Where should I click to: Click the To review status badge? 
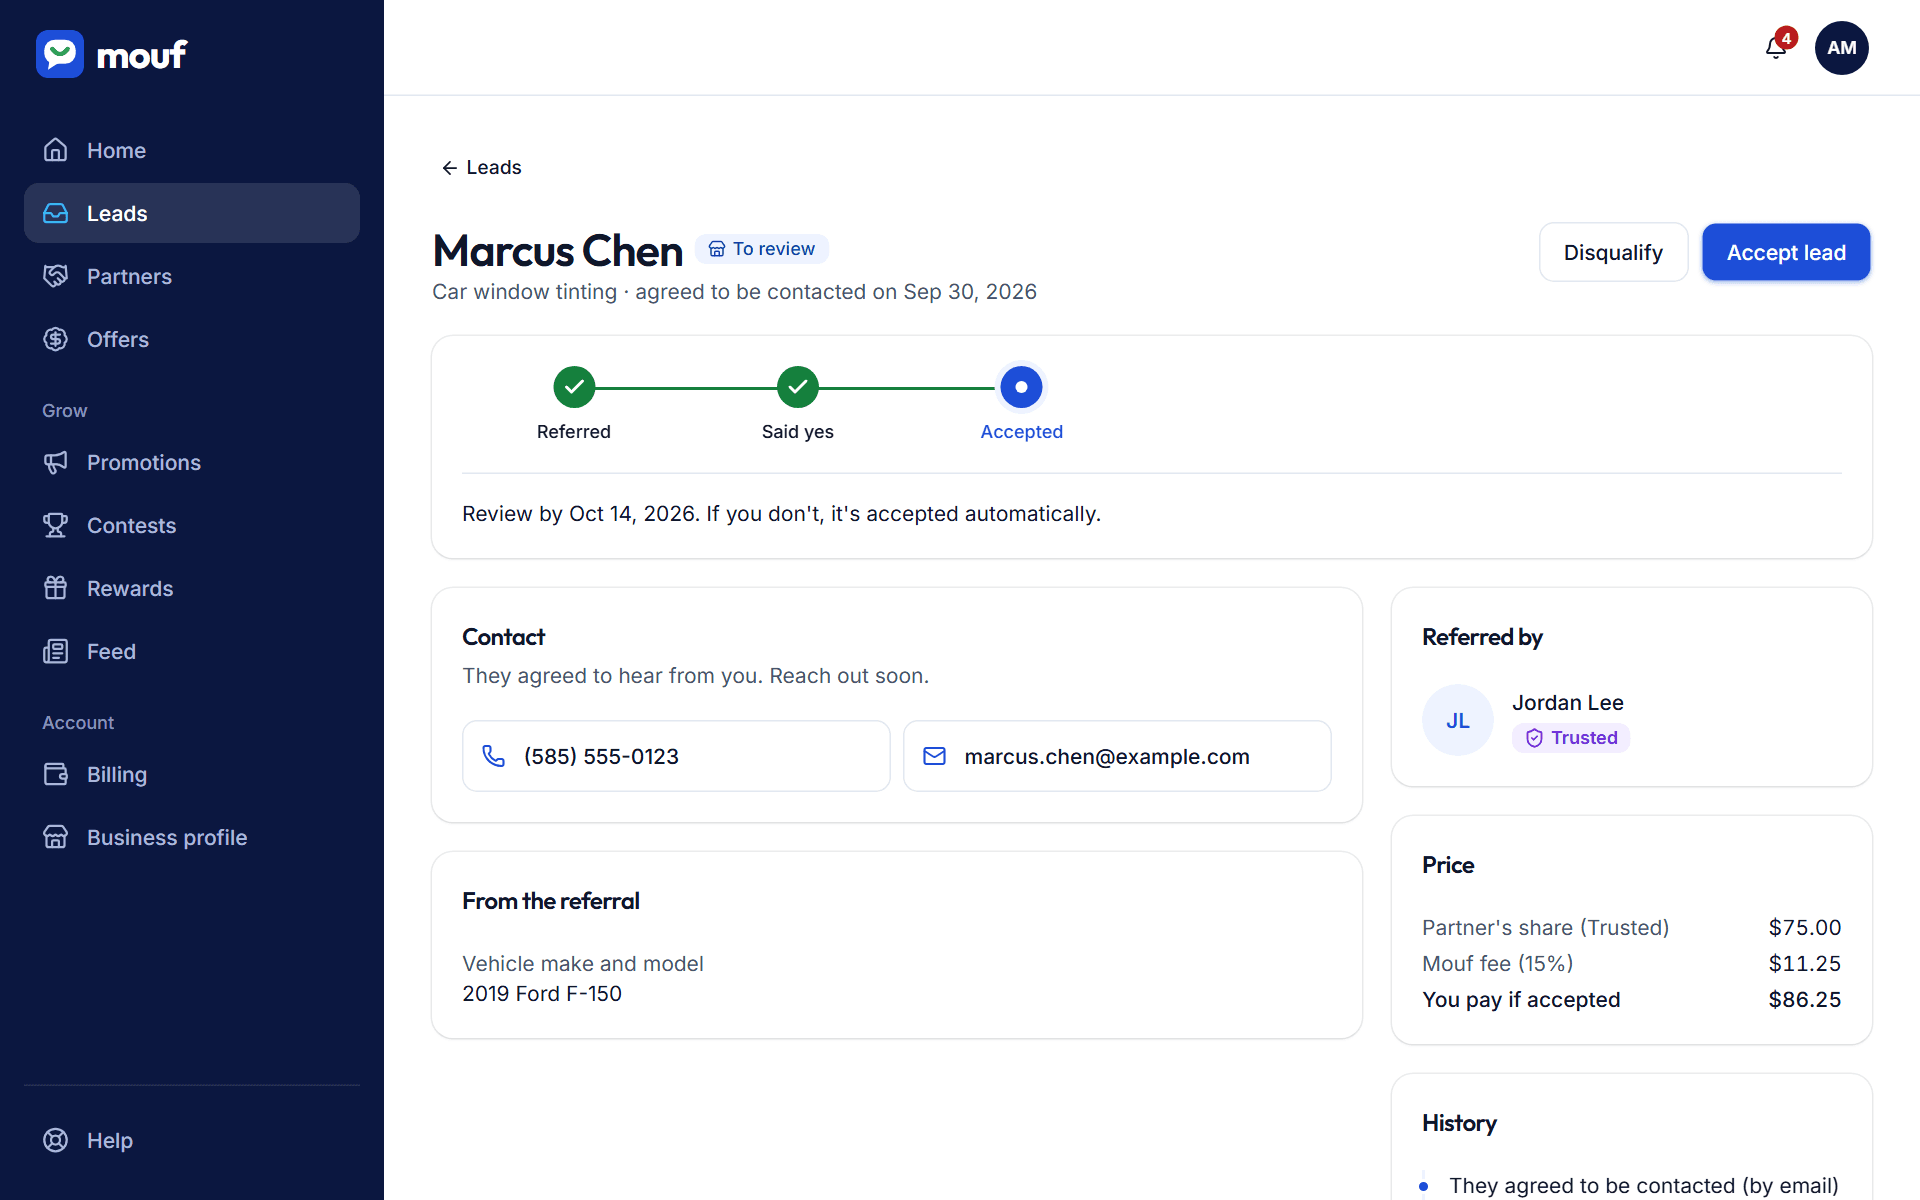pyautogui.click(x=762, y=249)
